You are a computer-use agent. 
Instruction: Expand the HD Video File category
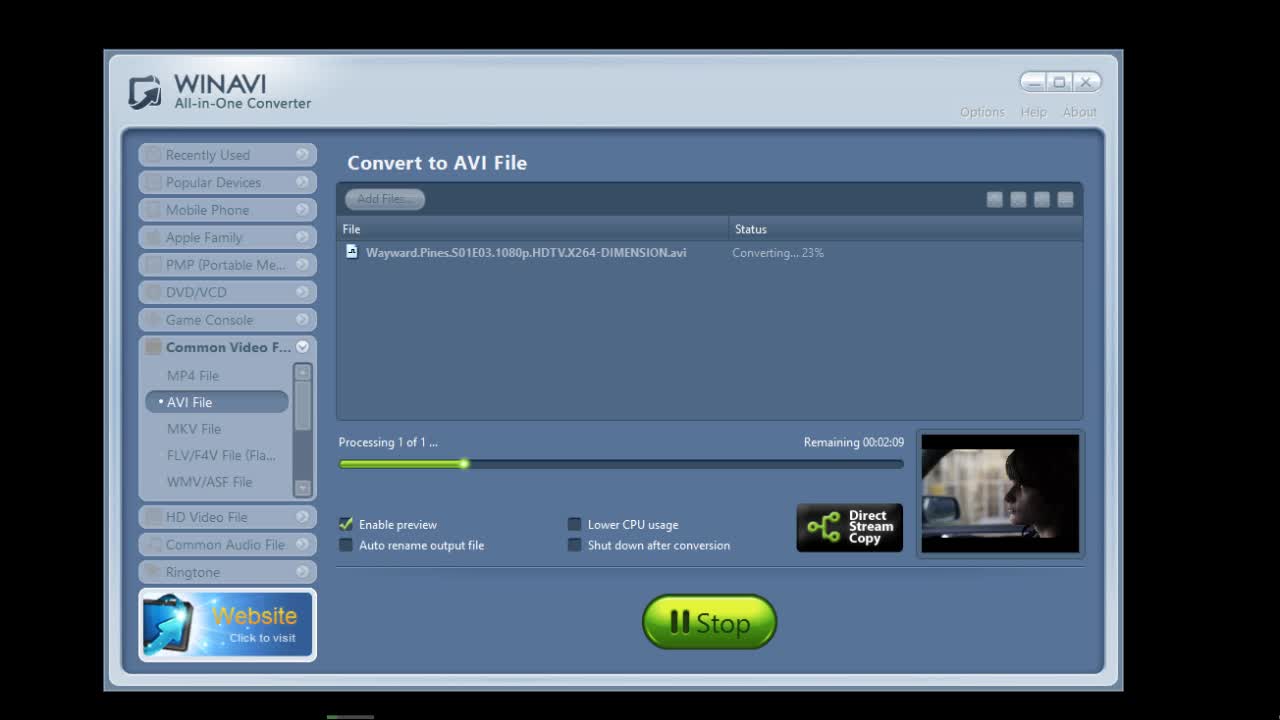point(227,517)
